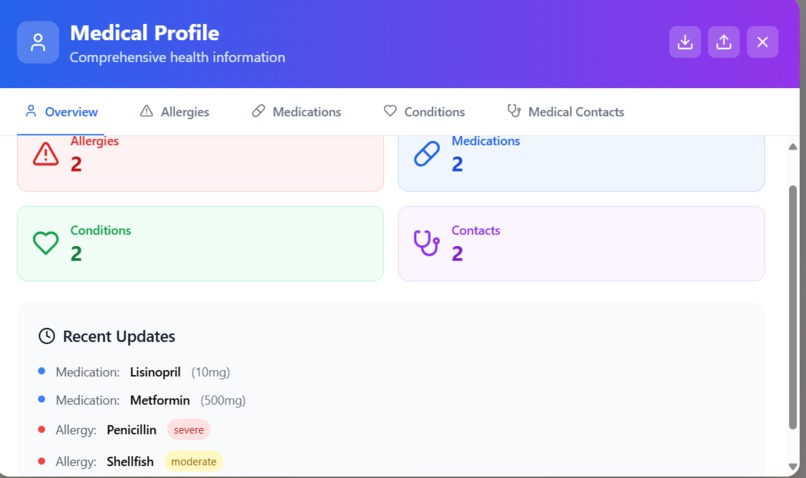Click the 'Medical Profile' title
This screenshot has height=478, width=806.
144,33
